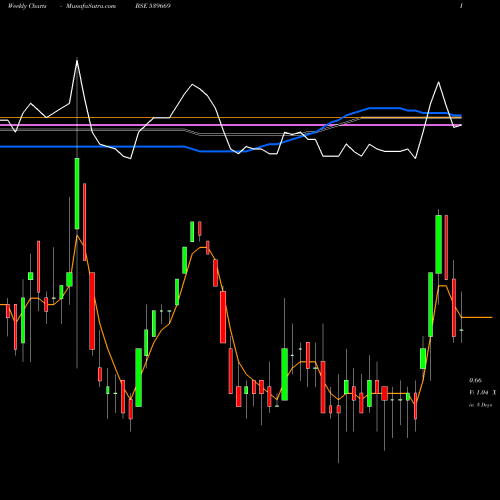Image resolution: width=500 pixels, height=500 pixels.
Task: Click the '0.66' price value
Action: pyautogui.click(x=475, y=380)
